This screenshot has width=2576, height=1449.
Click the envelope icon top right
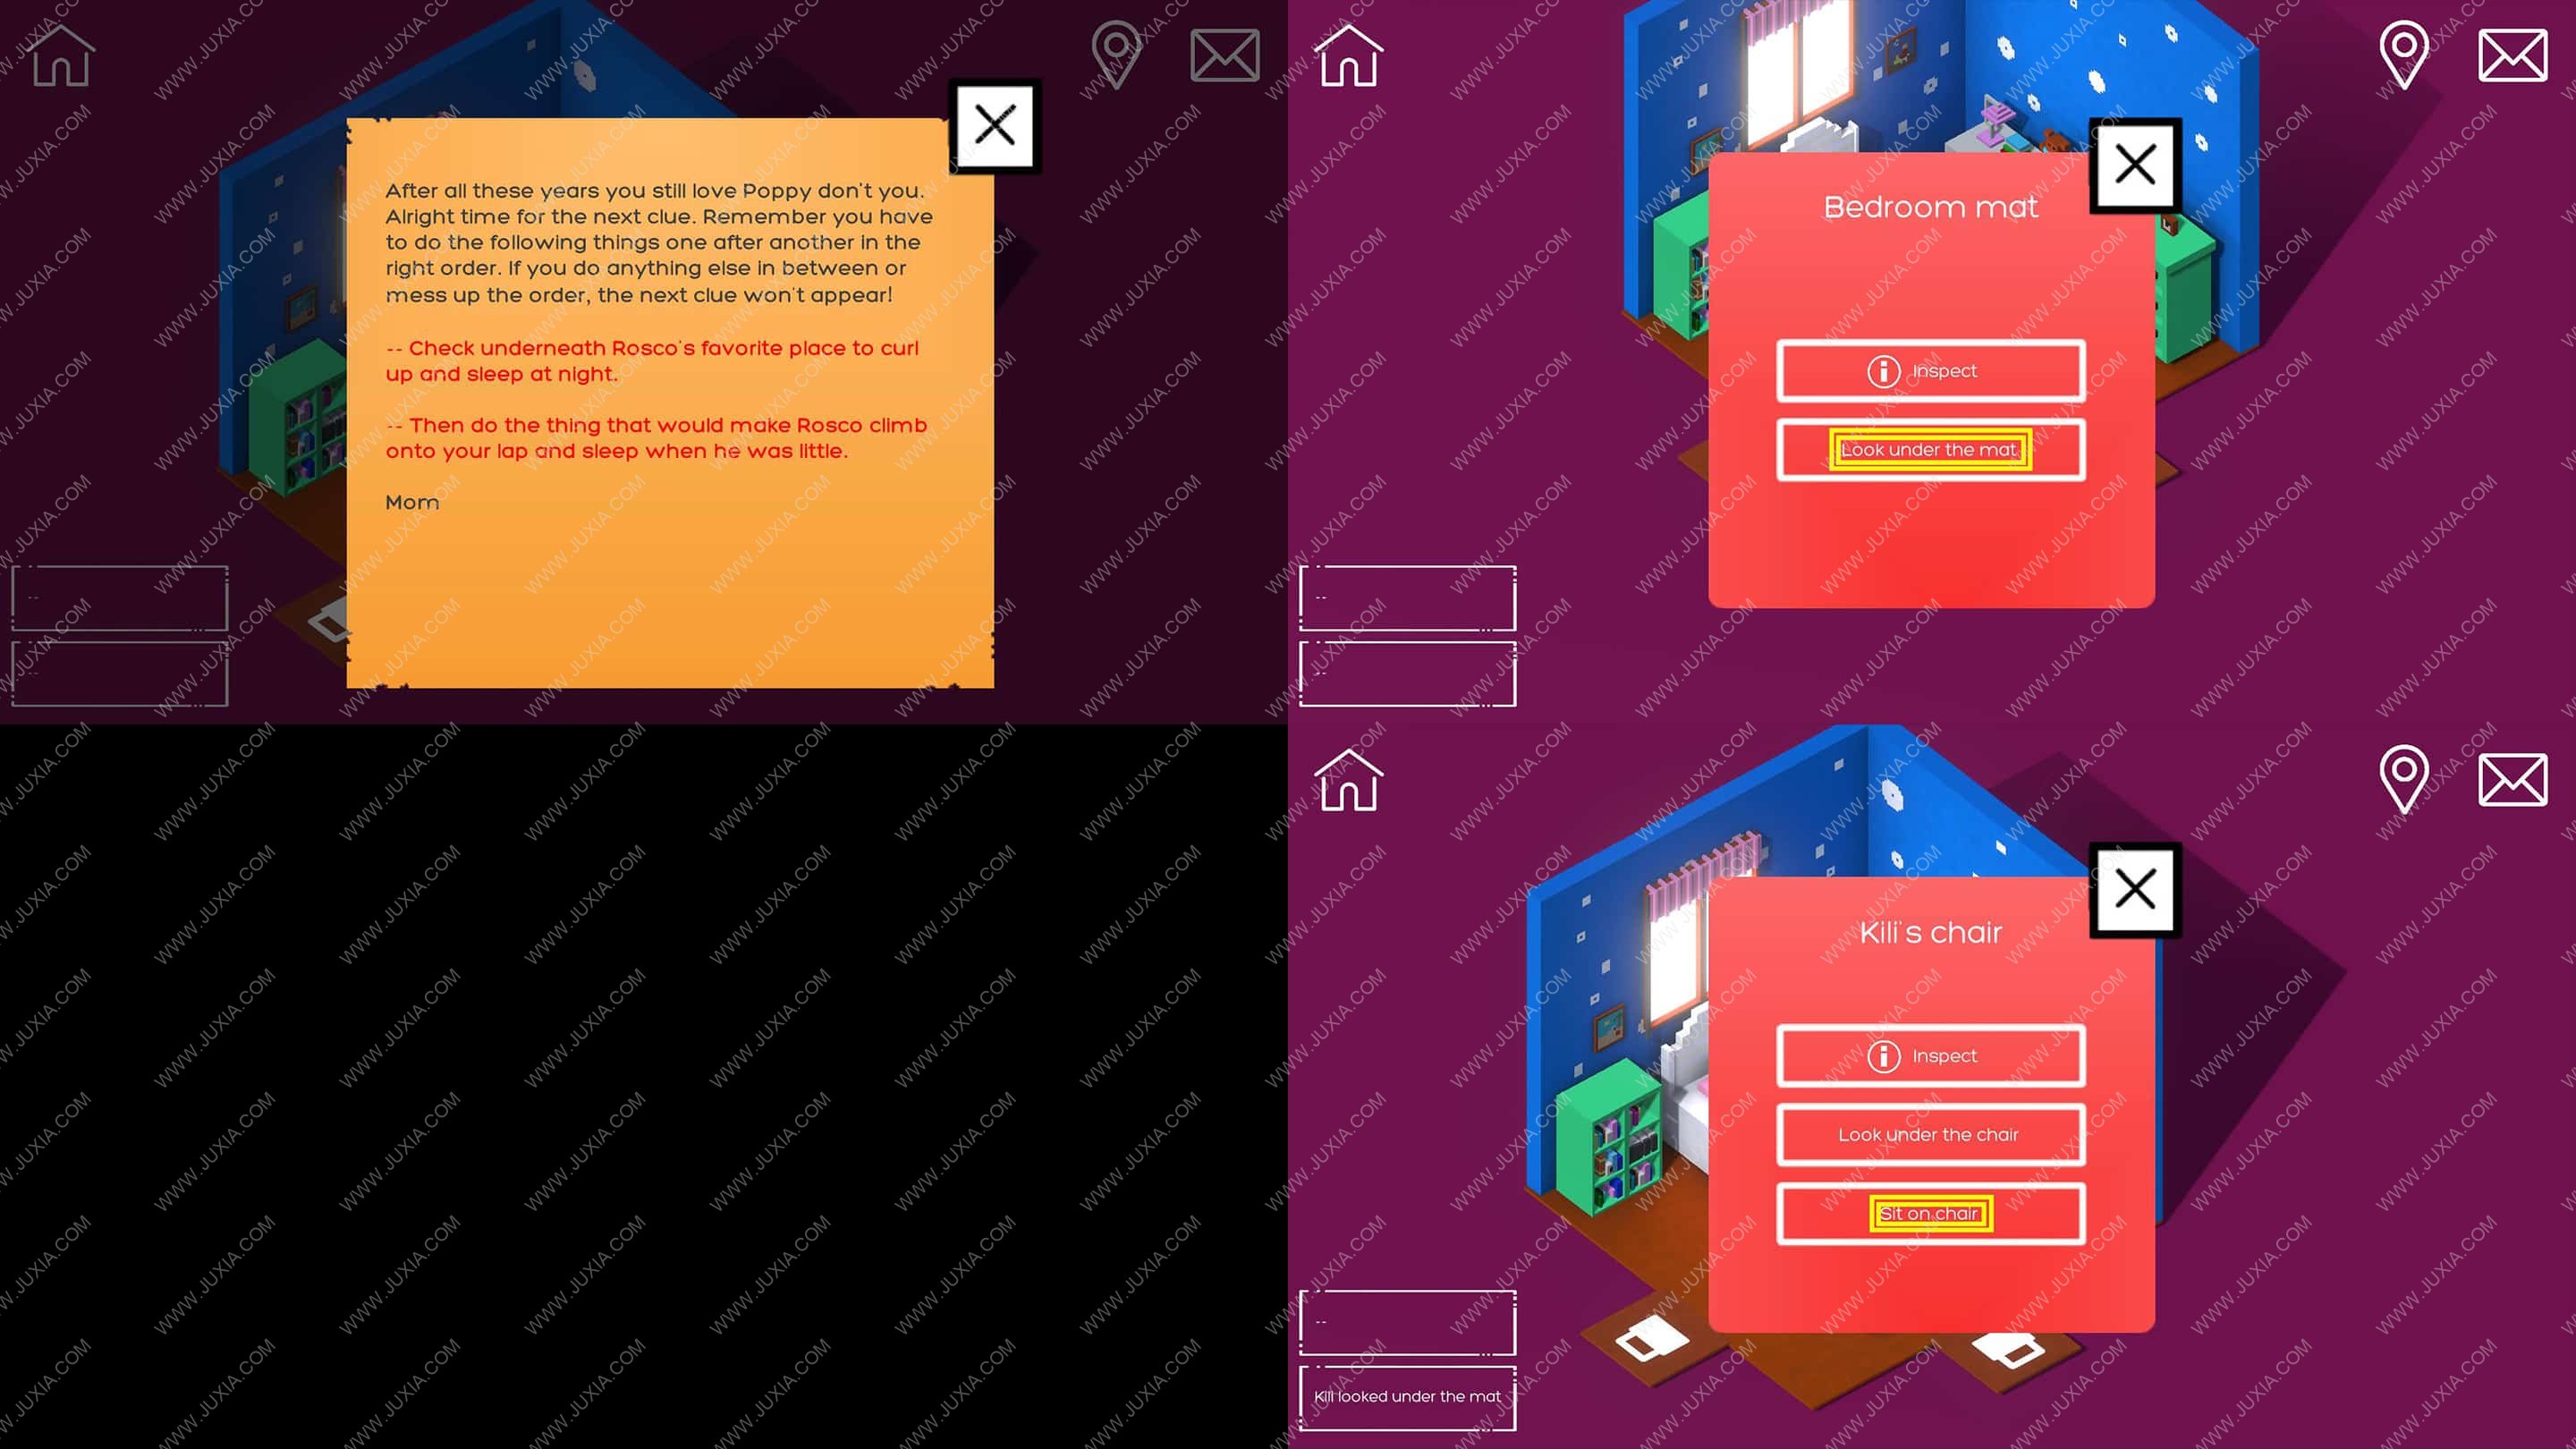[x=2512, y=53]
